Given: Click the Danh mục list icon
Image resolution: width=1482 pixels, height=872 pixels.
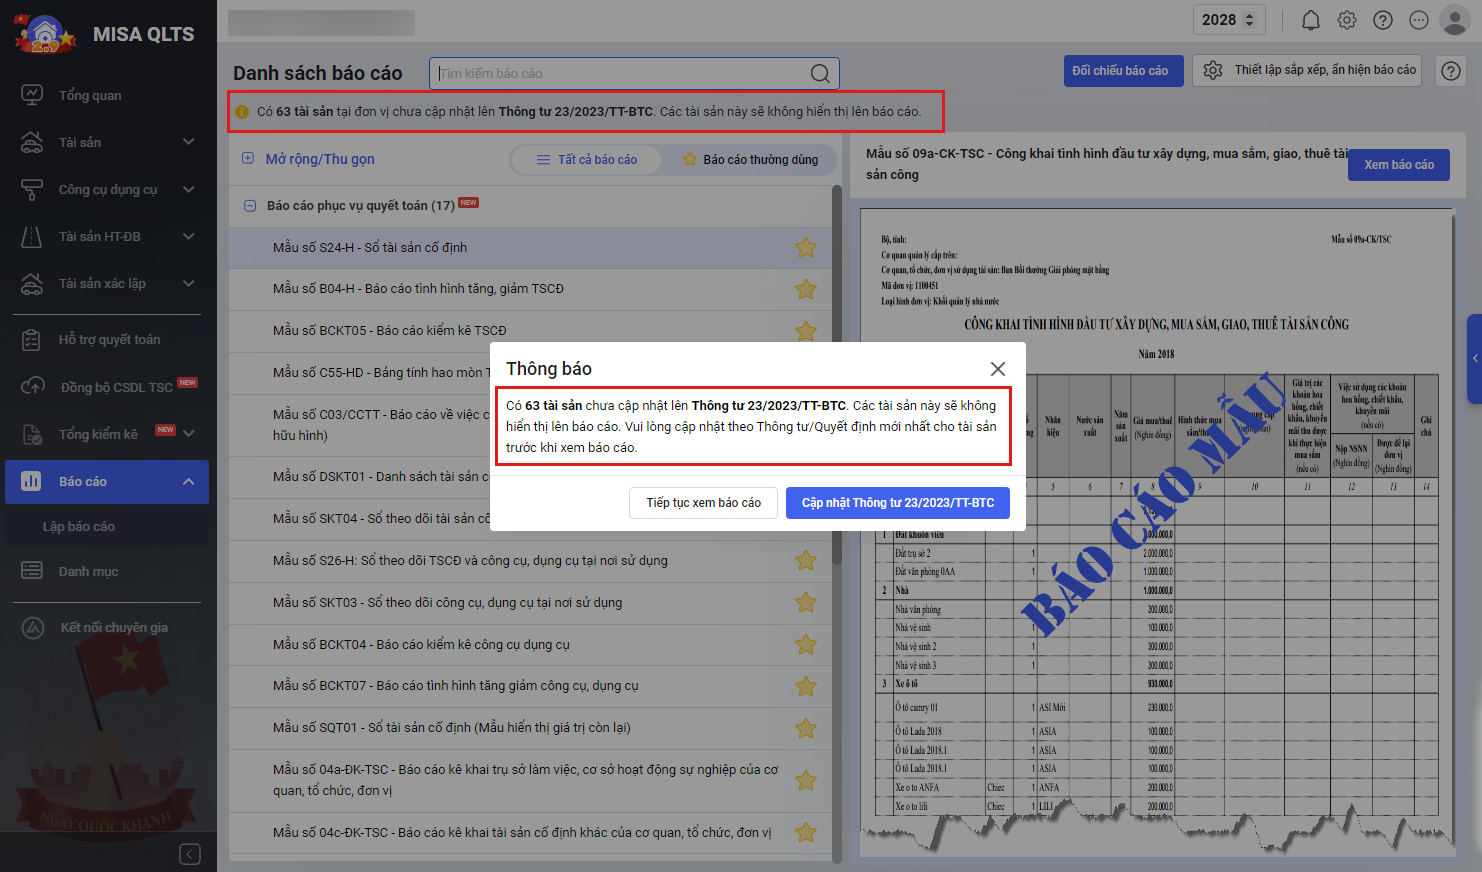Looking at the screenshot, I should click(32, 571).
